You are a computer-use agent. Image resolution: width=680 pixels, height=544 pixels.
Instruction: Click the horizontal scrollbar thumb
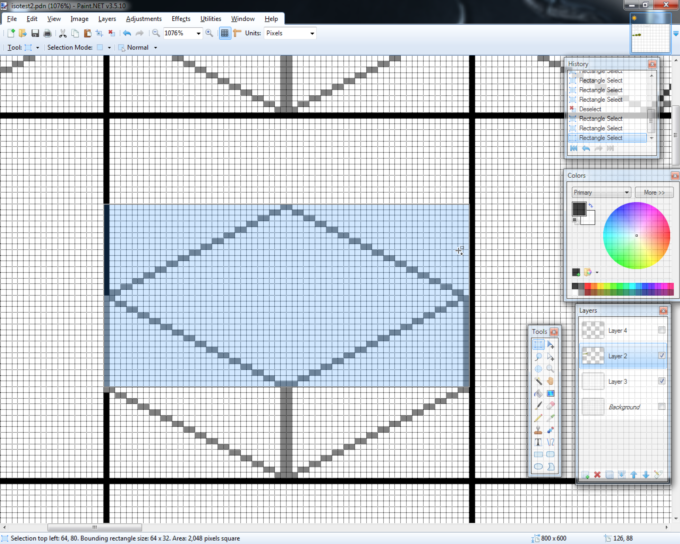(x=95, y=528)
